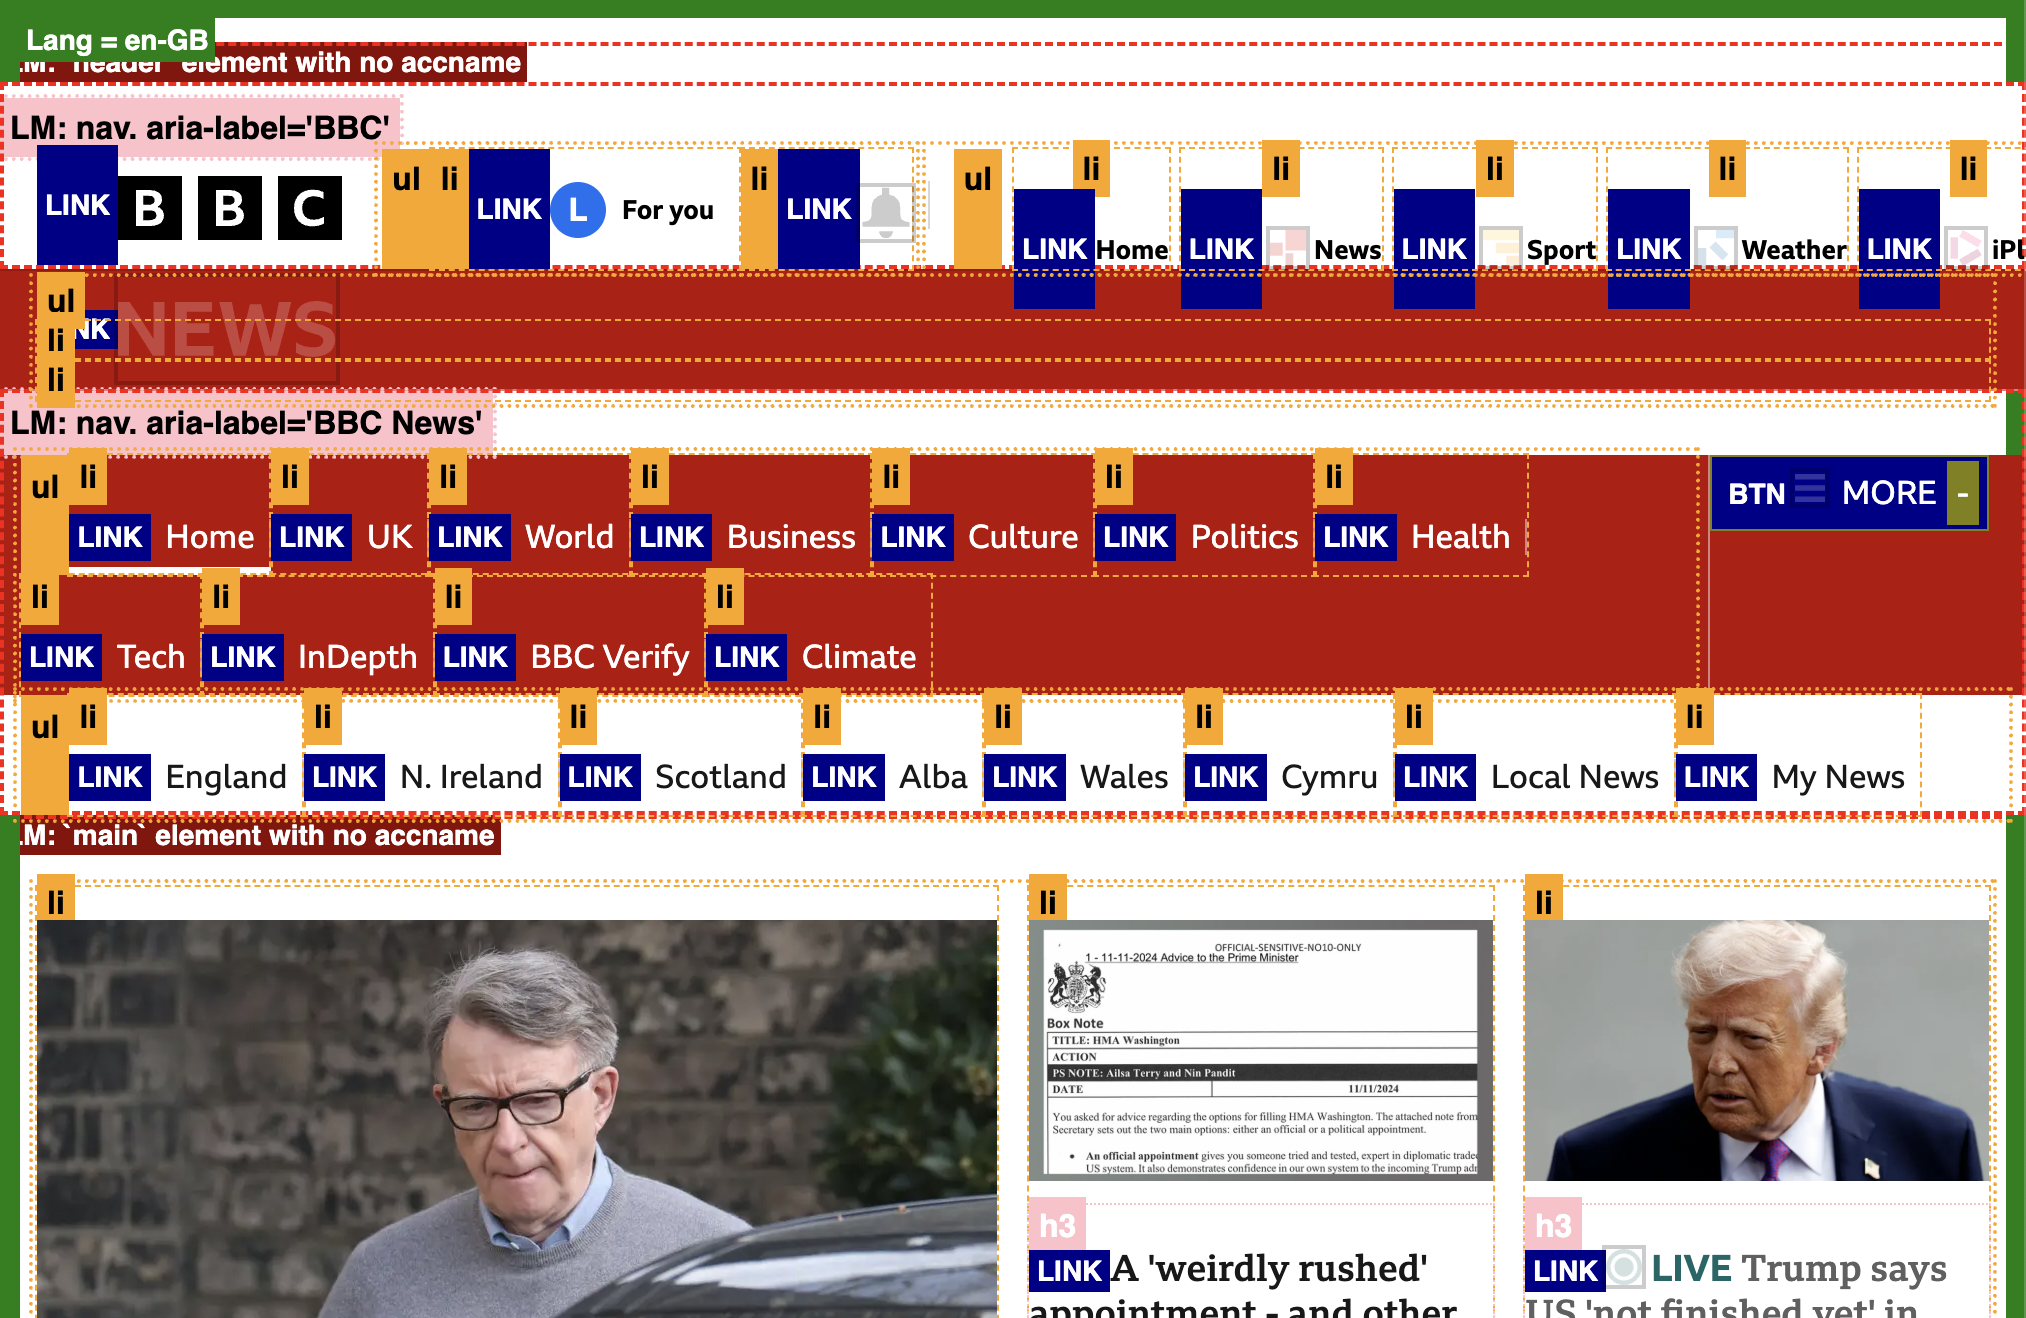Screen dimensions: 2026x1318
Task: Go to Home in top BBC navigation
Action: pos(1132,250)
